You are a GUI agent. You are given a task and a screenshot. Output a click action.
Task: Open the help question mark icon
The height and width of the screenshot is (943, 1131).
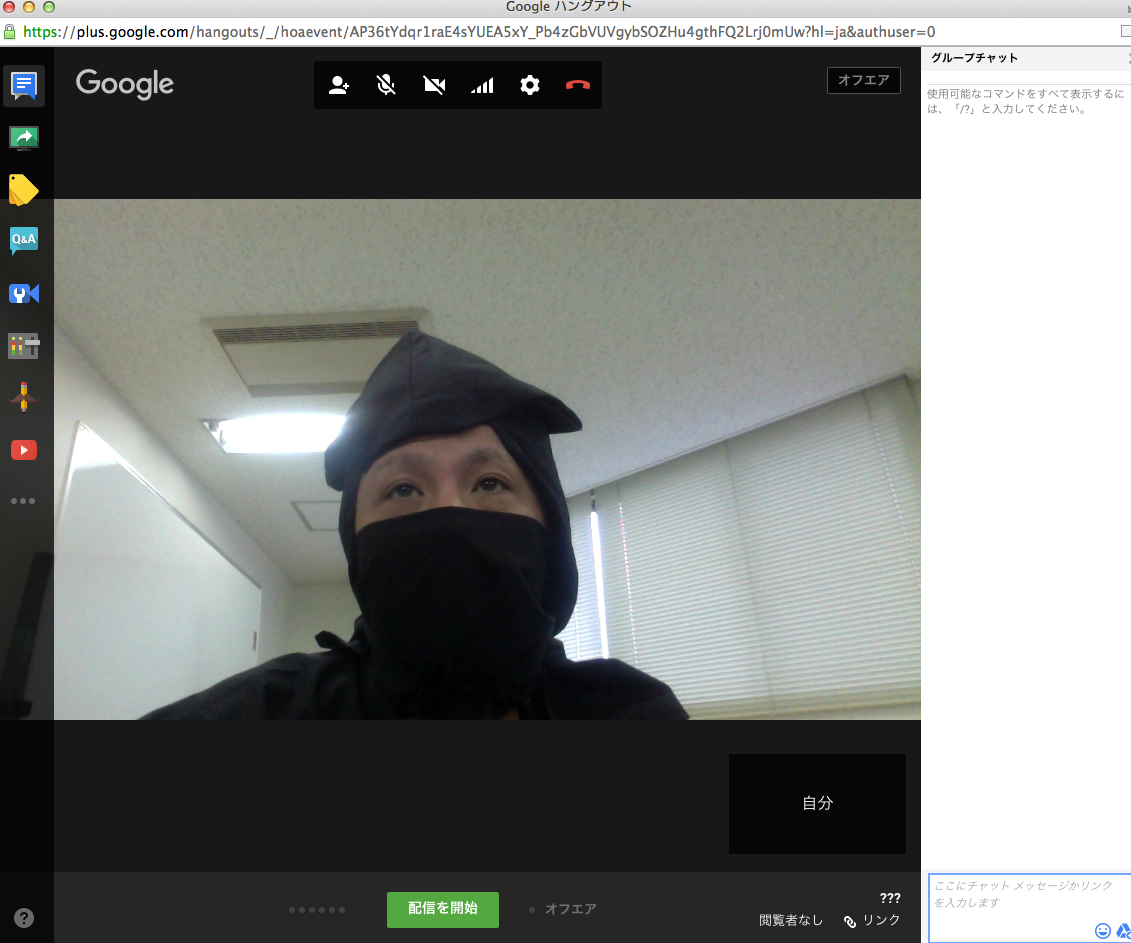(24, 918)
